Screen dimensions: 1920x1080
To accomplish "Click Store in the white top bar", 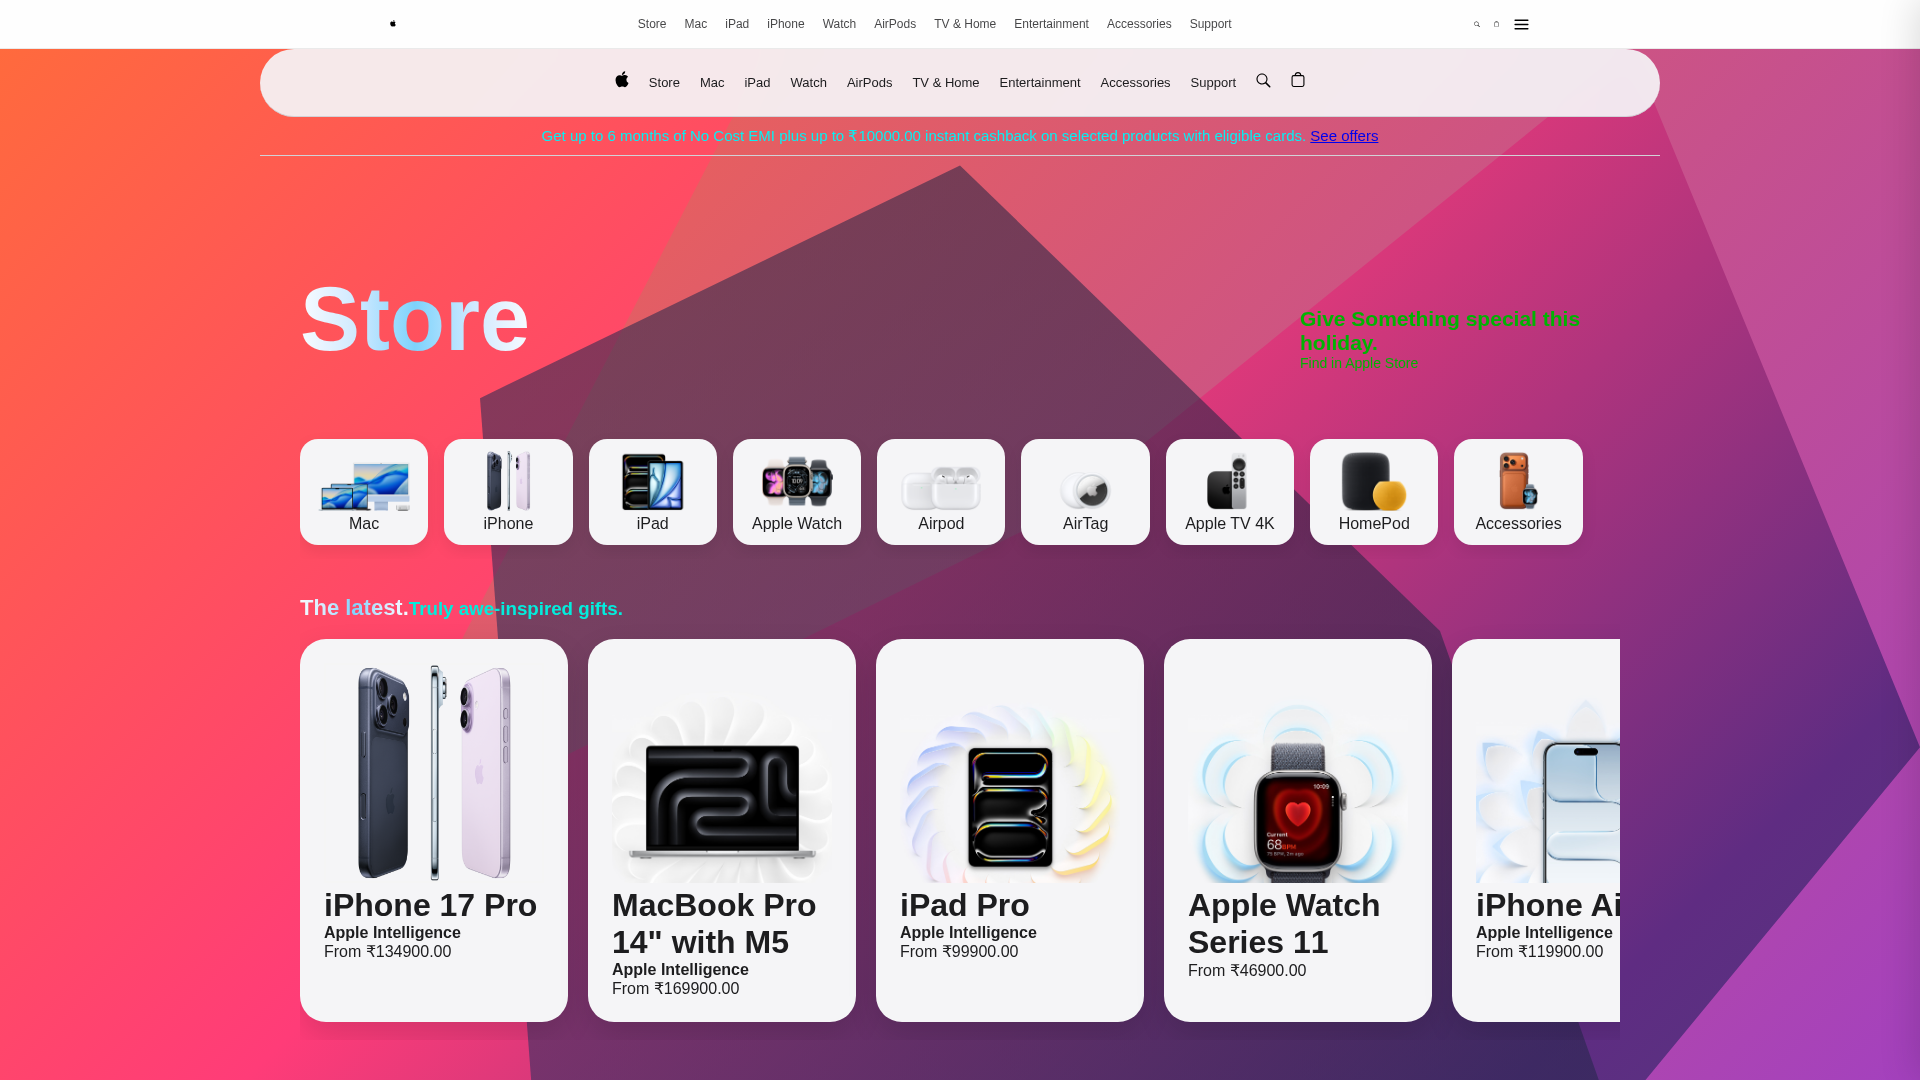I will tap(652, 24).
